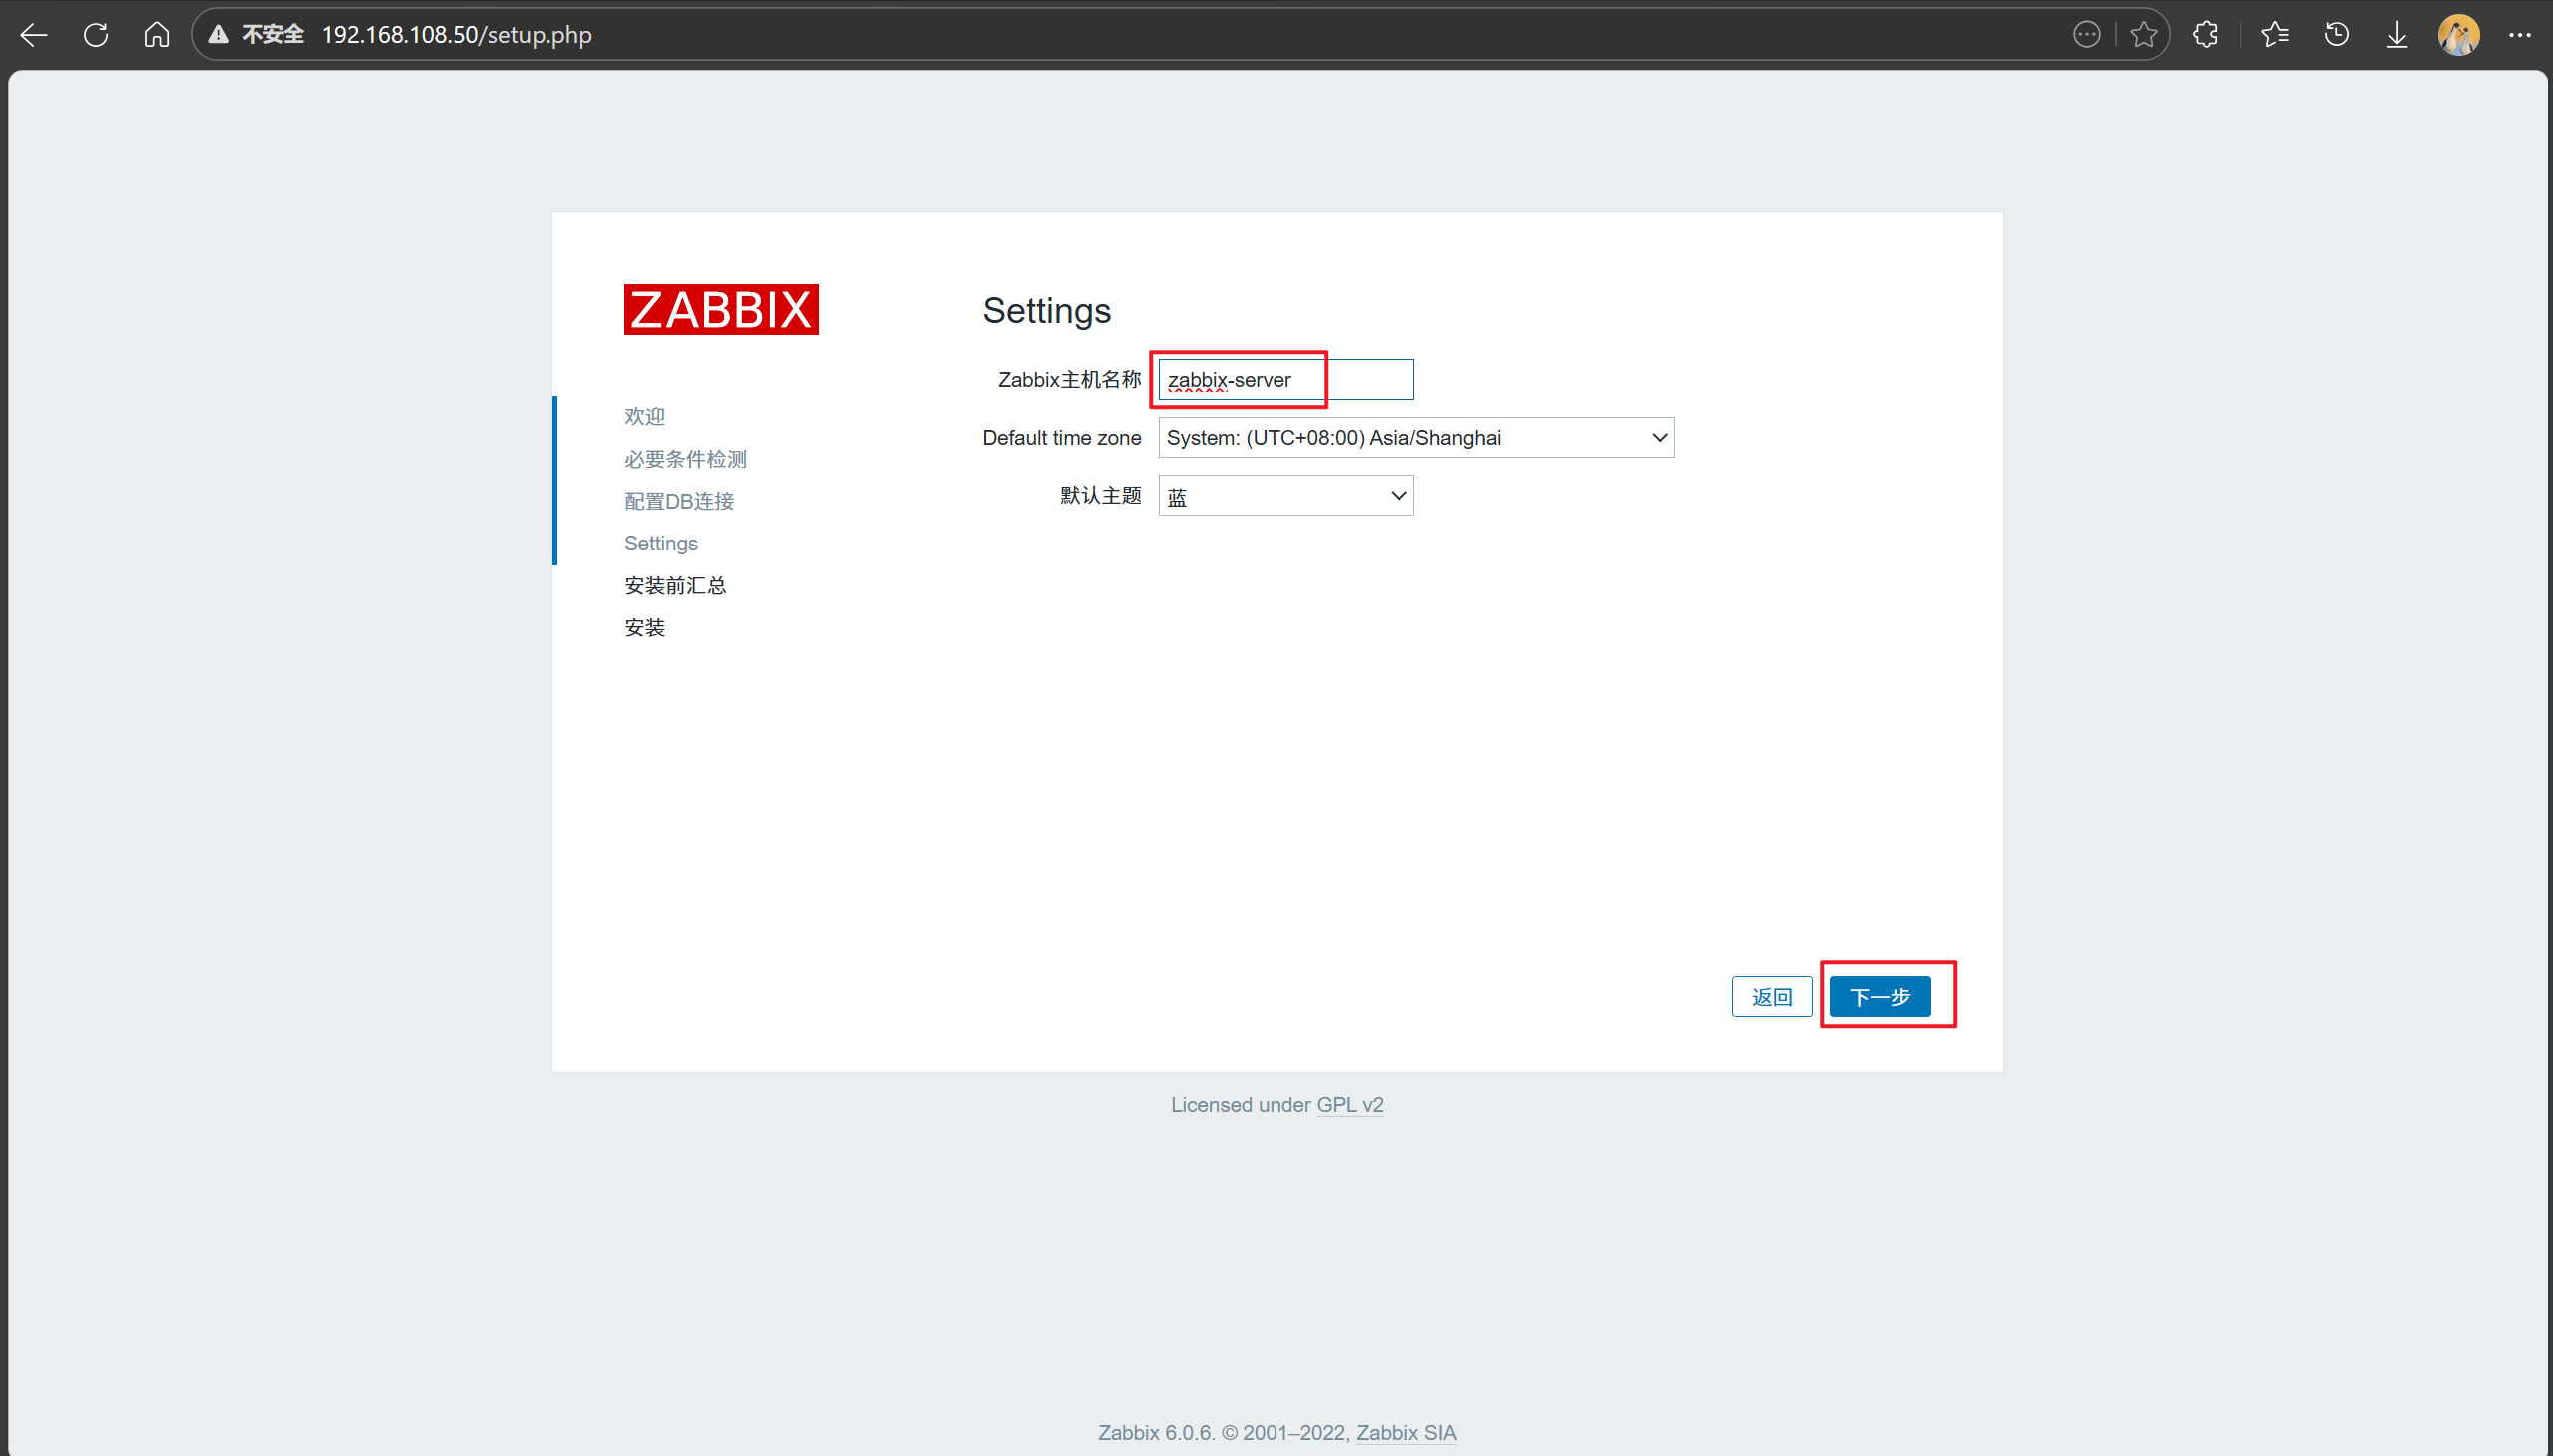The image size is (2553, 1456).
Task: Open the Zabbix SIA link
Action: click(x=1405, y=1433)
